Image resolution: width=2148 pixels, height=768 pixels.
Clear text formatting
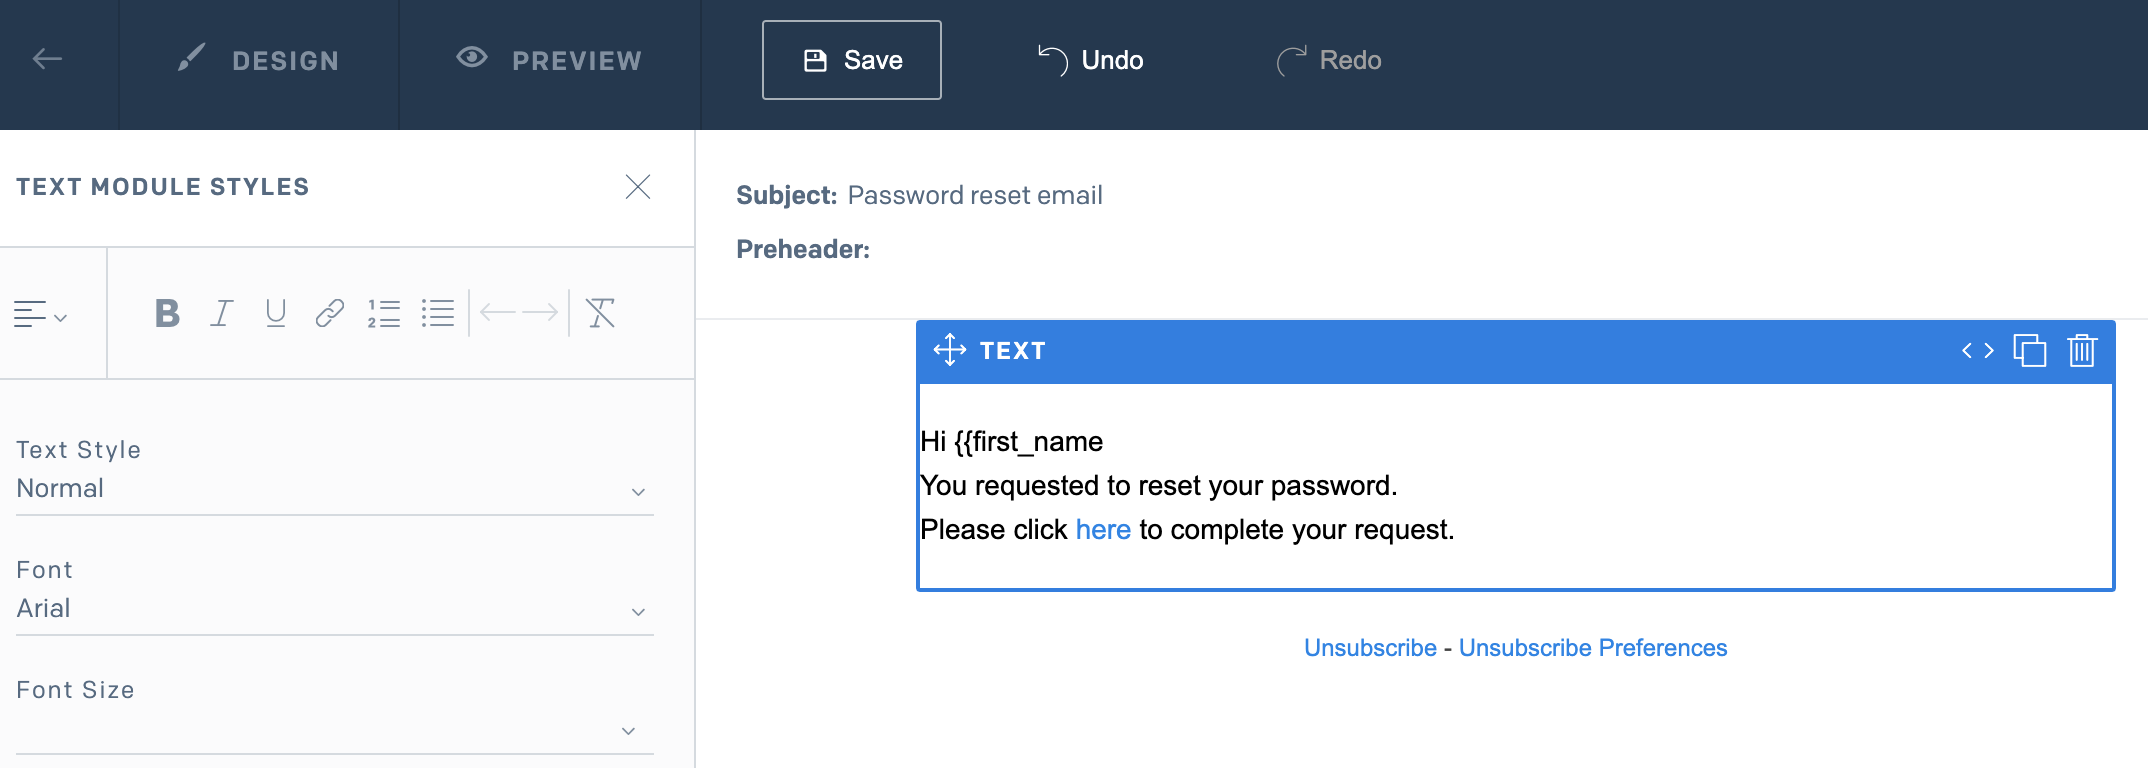point(600,314)
